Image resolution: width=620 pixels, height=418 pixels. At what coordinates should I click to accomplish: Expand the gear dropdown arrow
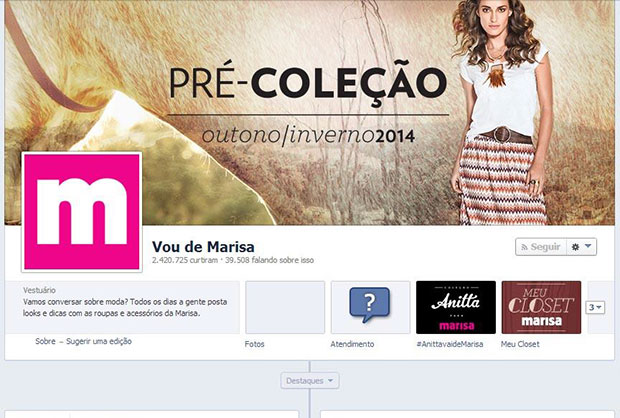pyautogui.click(x=588, y=246)
